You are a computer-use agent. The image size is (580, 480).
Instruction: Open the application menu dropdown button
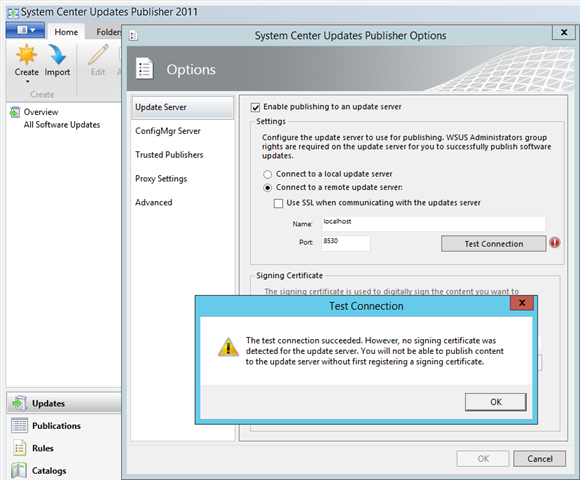tap(26, 30)
